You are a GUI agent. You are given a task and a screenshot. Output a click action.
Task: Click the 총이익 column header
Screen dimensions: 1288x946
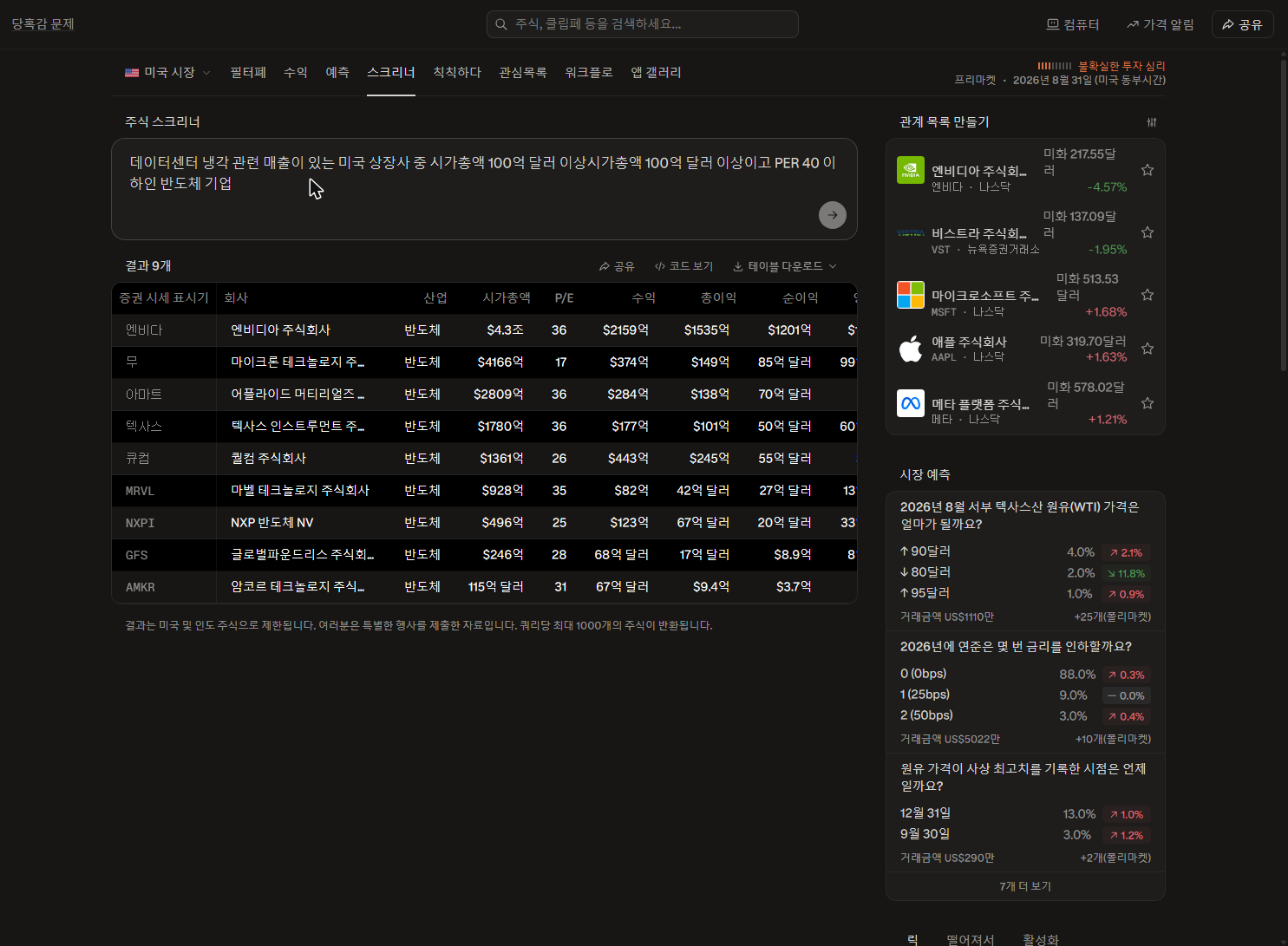[718, 298]
